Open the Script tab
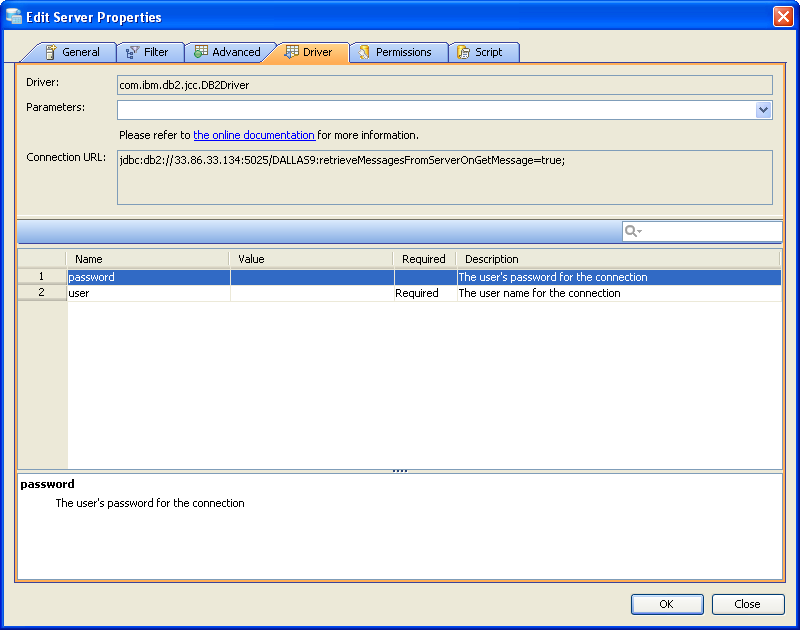The width and height of the screenshot is (800, 630). (x=484, y=52)
